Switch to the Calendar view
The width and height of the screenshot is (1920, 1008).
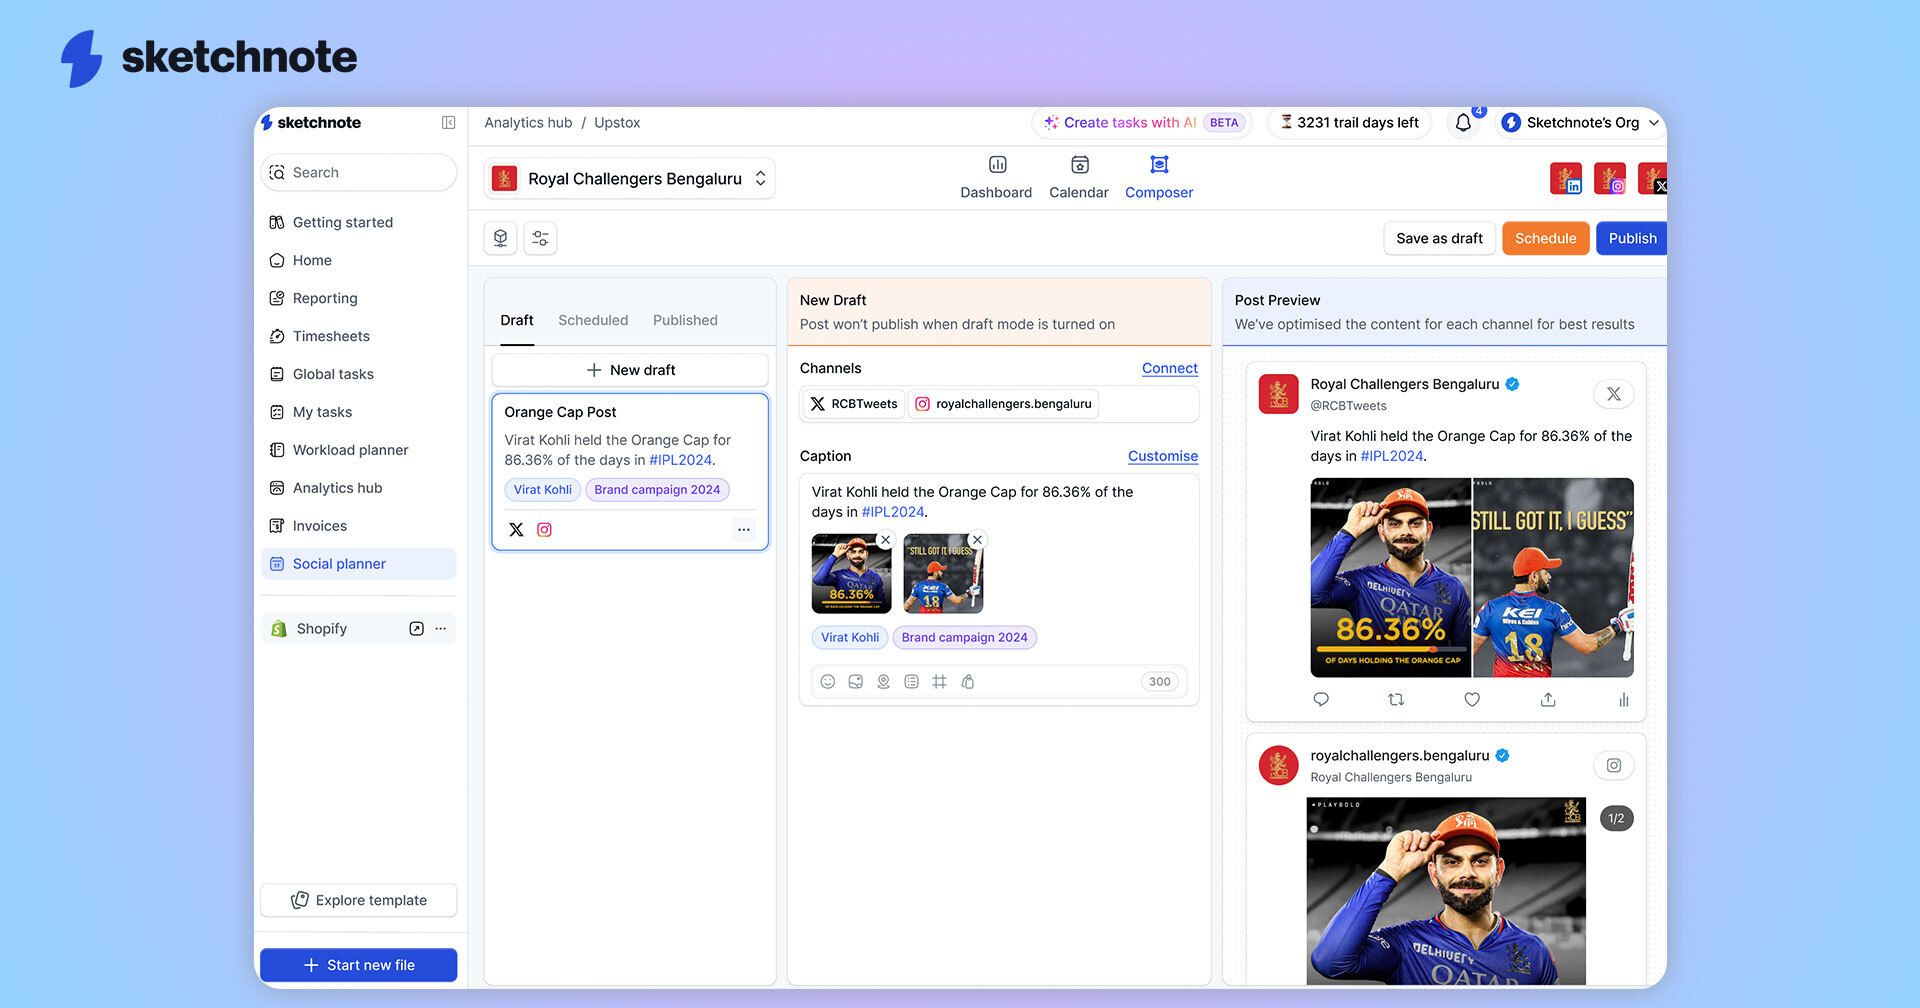coord(1079,177)
